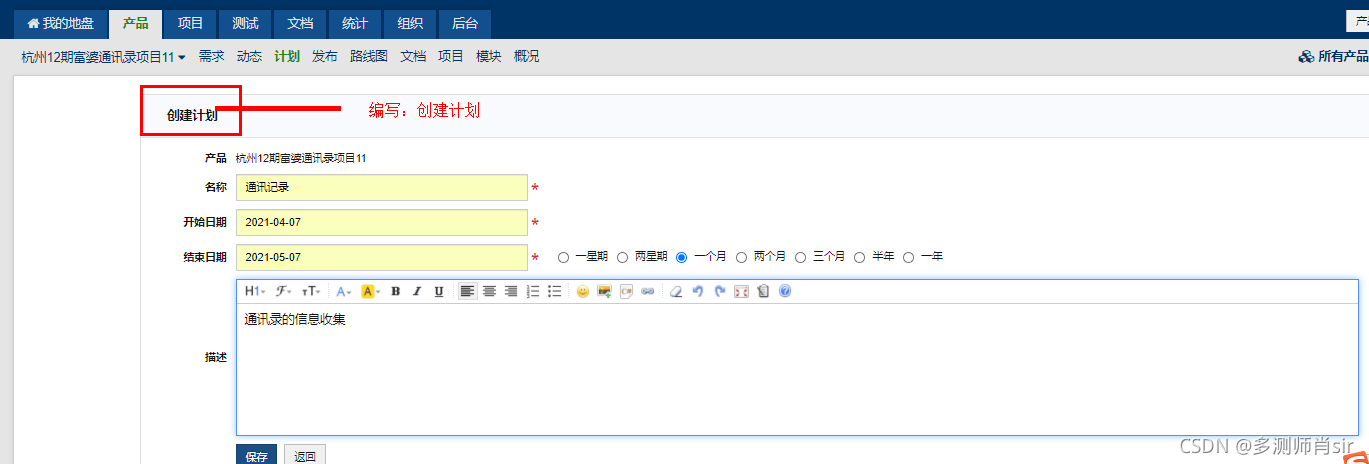The height and width of the screenshot is (464, 1369).
Task: Open 发布 submenu item
Action: tap(325, 57)
